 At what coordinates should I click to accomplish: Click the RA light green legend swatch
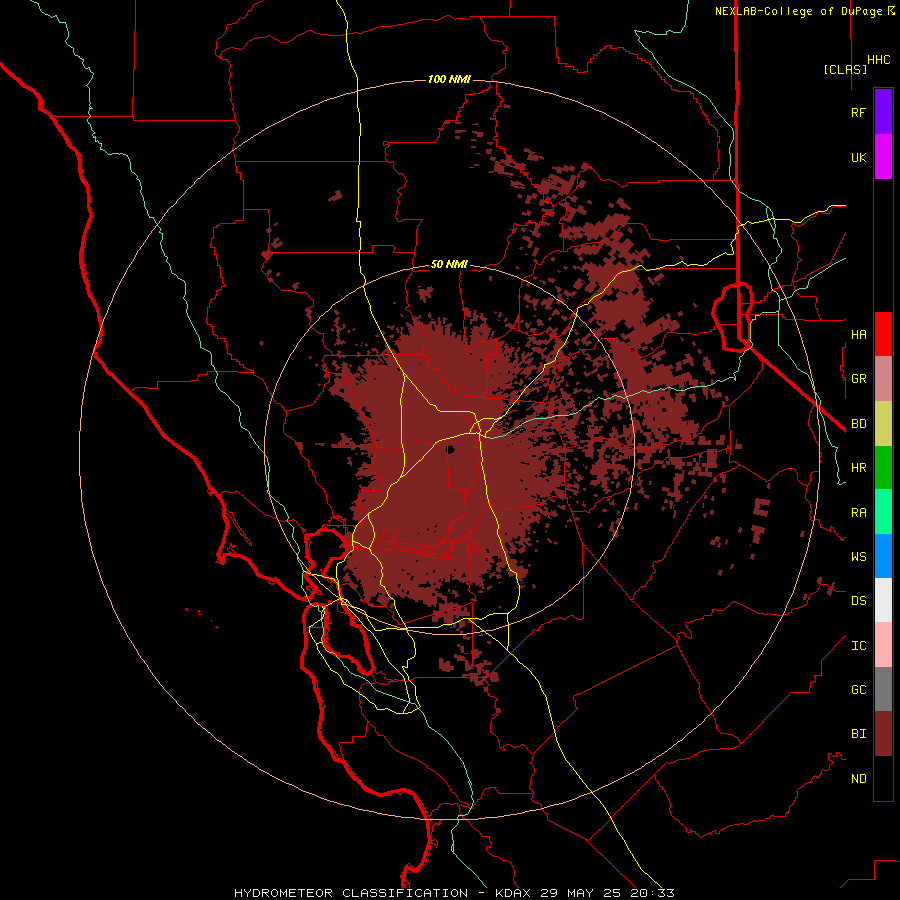[883, 512]
